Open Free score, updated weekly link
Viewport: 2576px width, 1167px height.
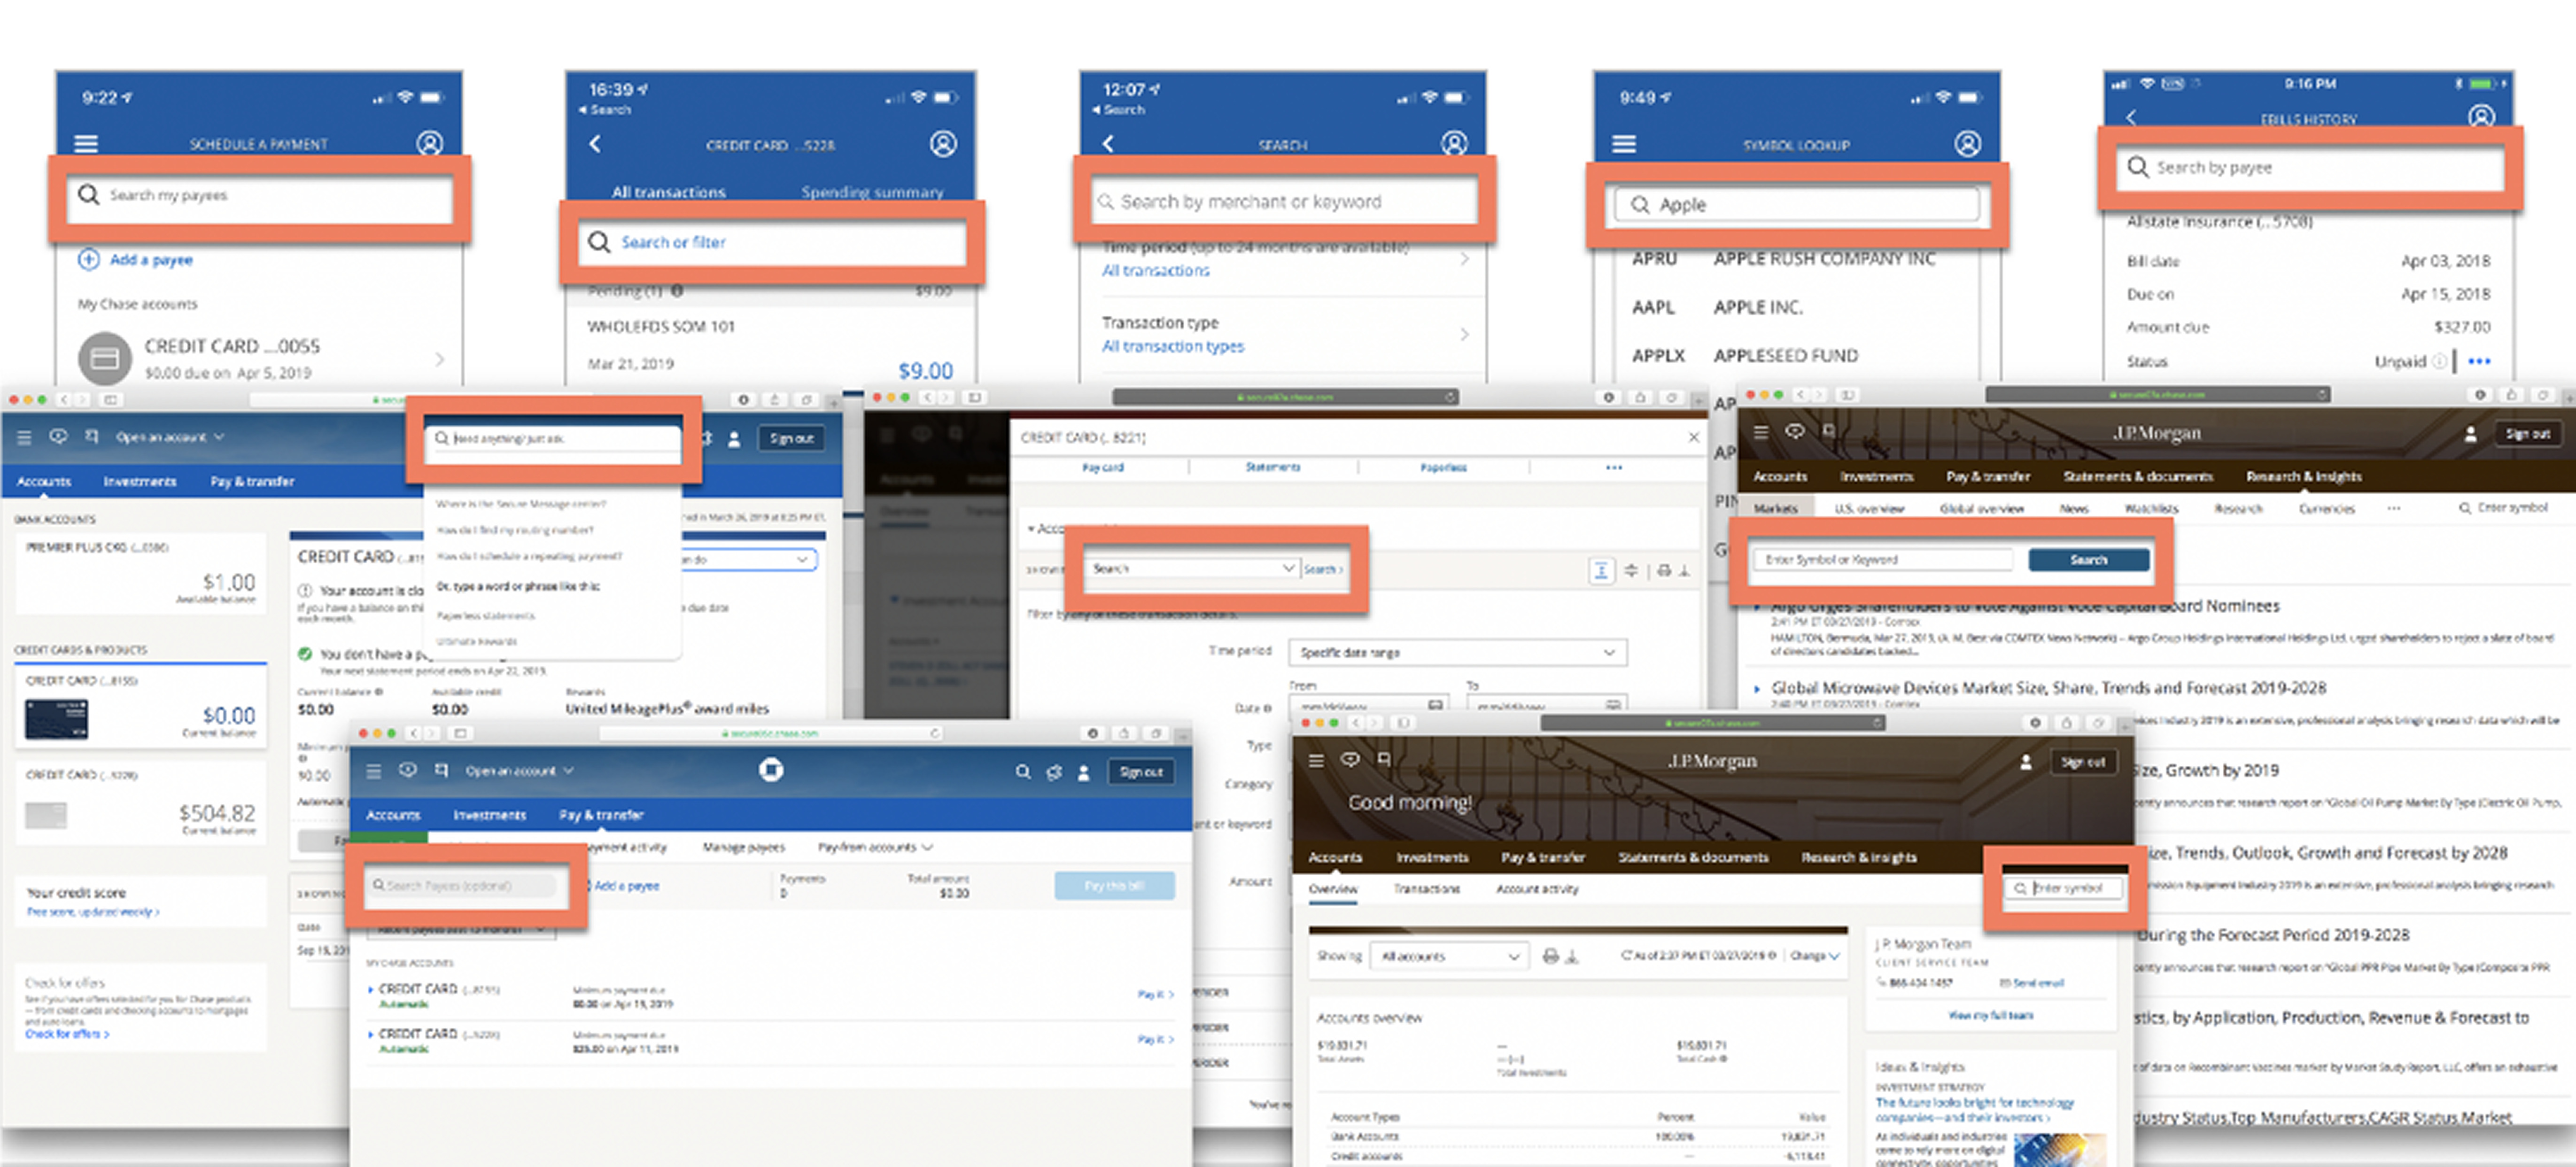[92, 912]
